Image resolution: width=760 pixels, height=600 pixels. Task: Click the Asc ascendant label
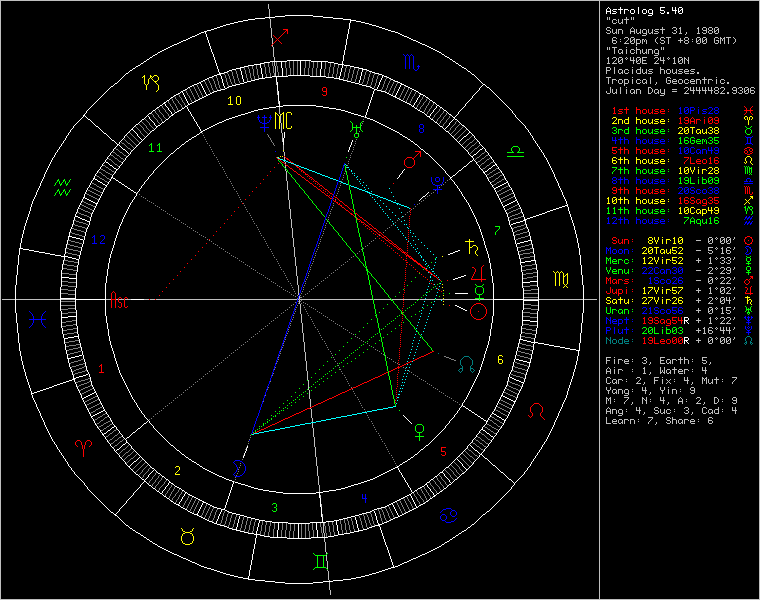(119, 300)
